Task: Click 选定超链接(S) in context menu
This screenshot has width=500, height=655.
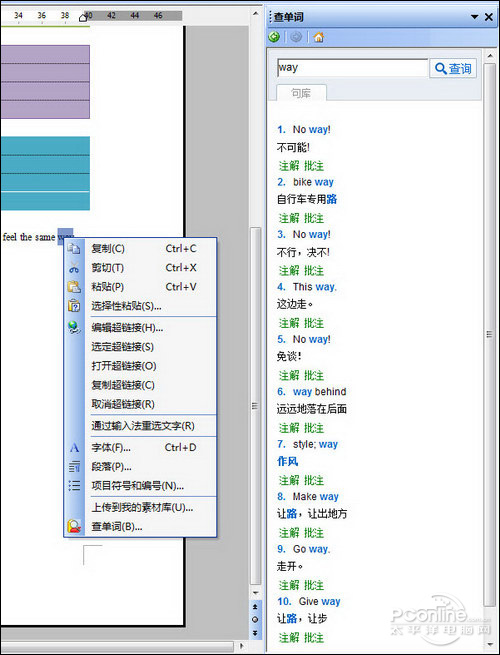Action: [x=141, y=347]
